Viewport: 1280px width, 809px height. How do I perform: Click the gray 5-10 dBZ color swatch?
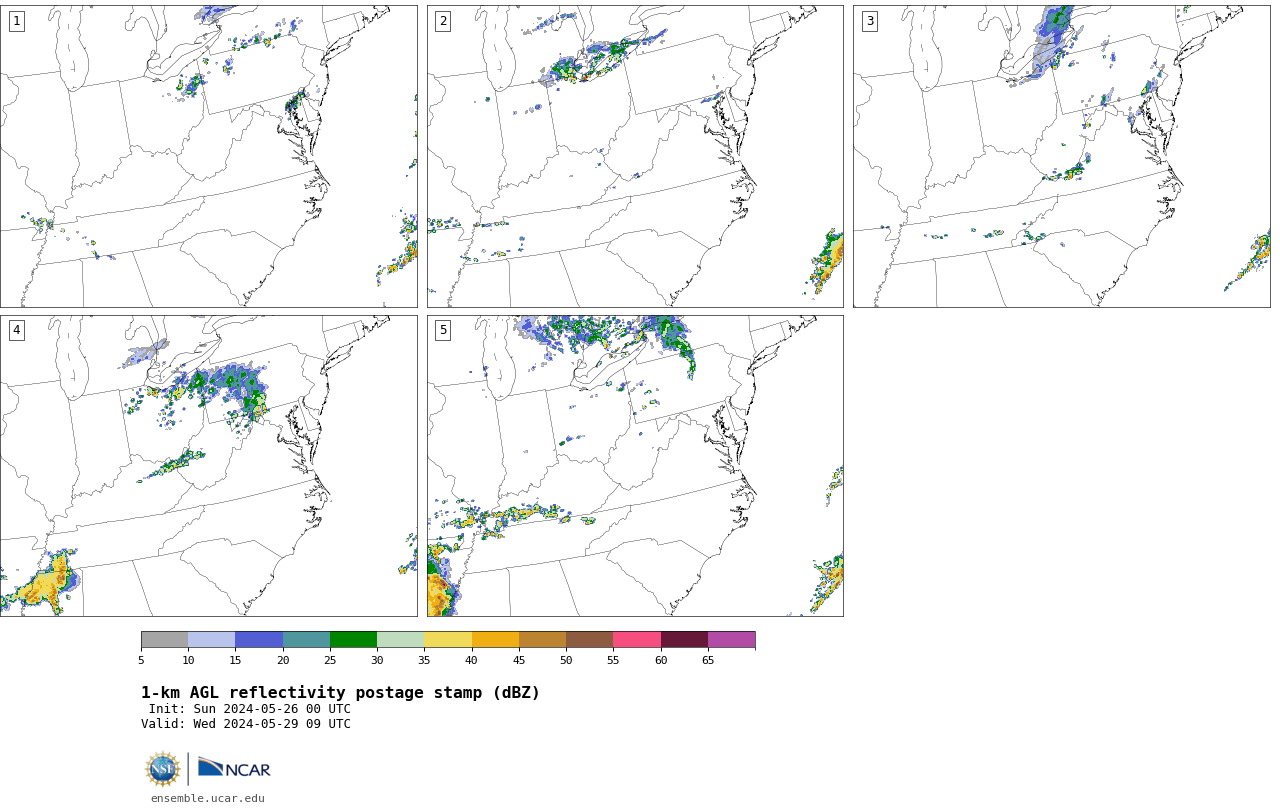point(164,640)
